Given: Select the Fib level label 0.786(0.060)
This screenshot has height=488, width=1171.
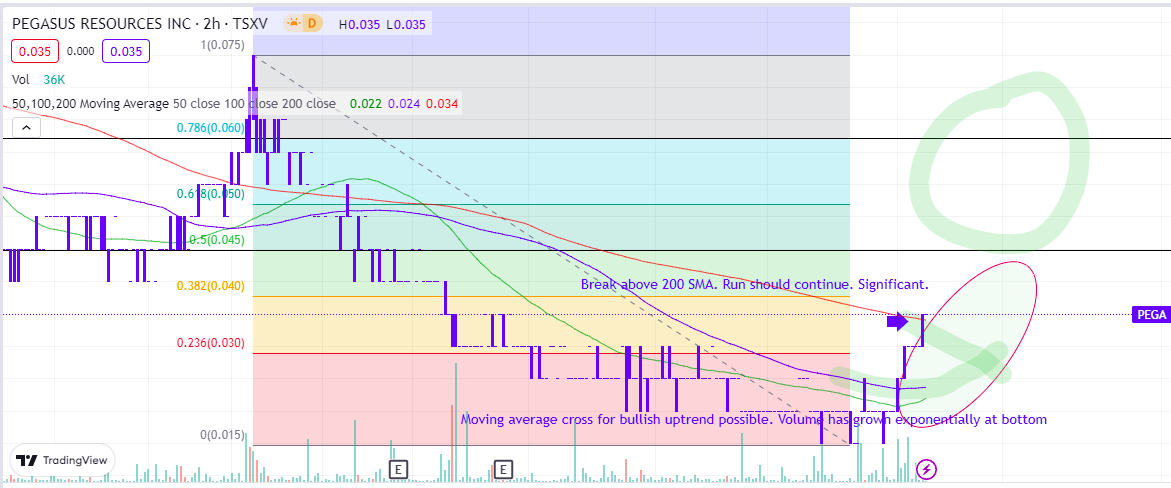Looking at the screenshot, I should click(211, 128).
